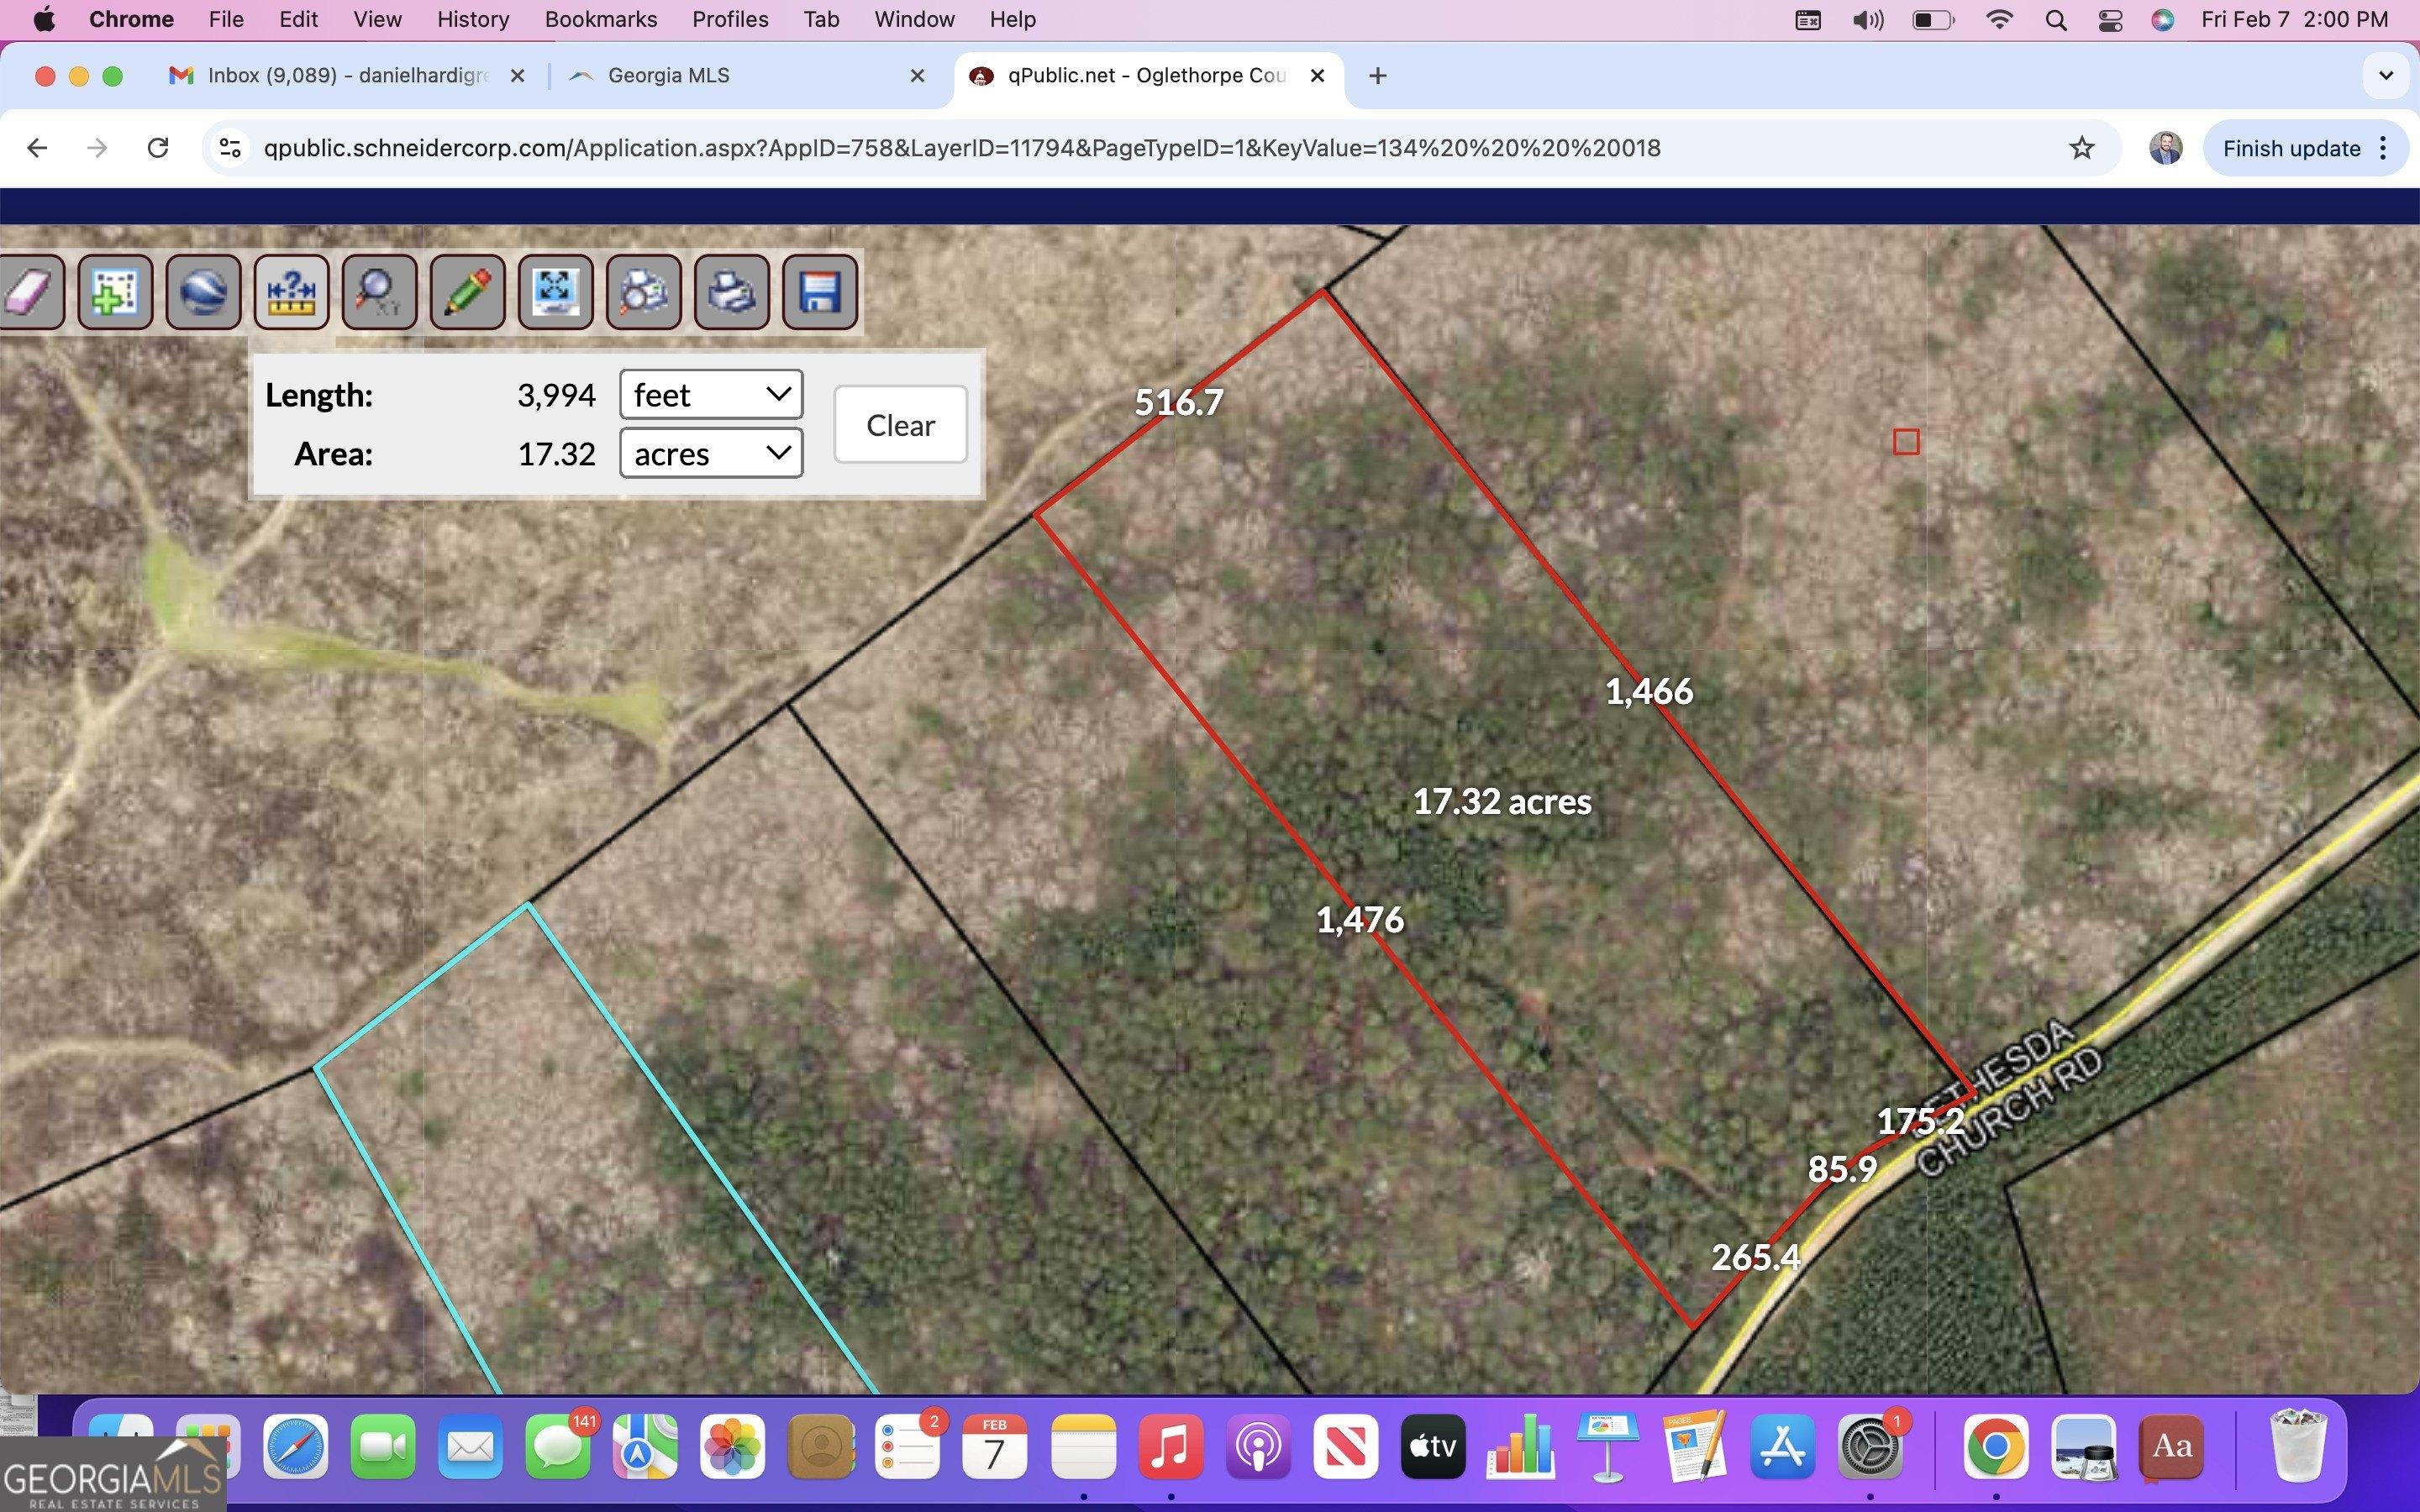Activate the green pencil draw tool
2420x1512 pixels.
(x=467, y=292)
